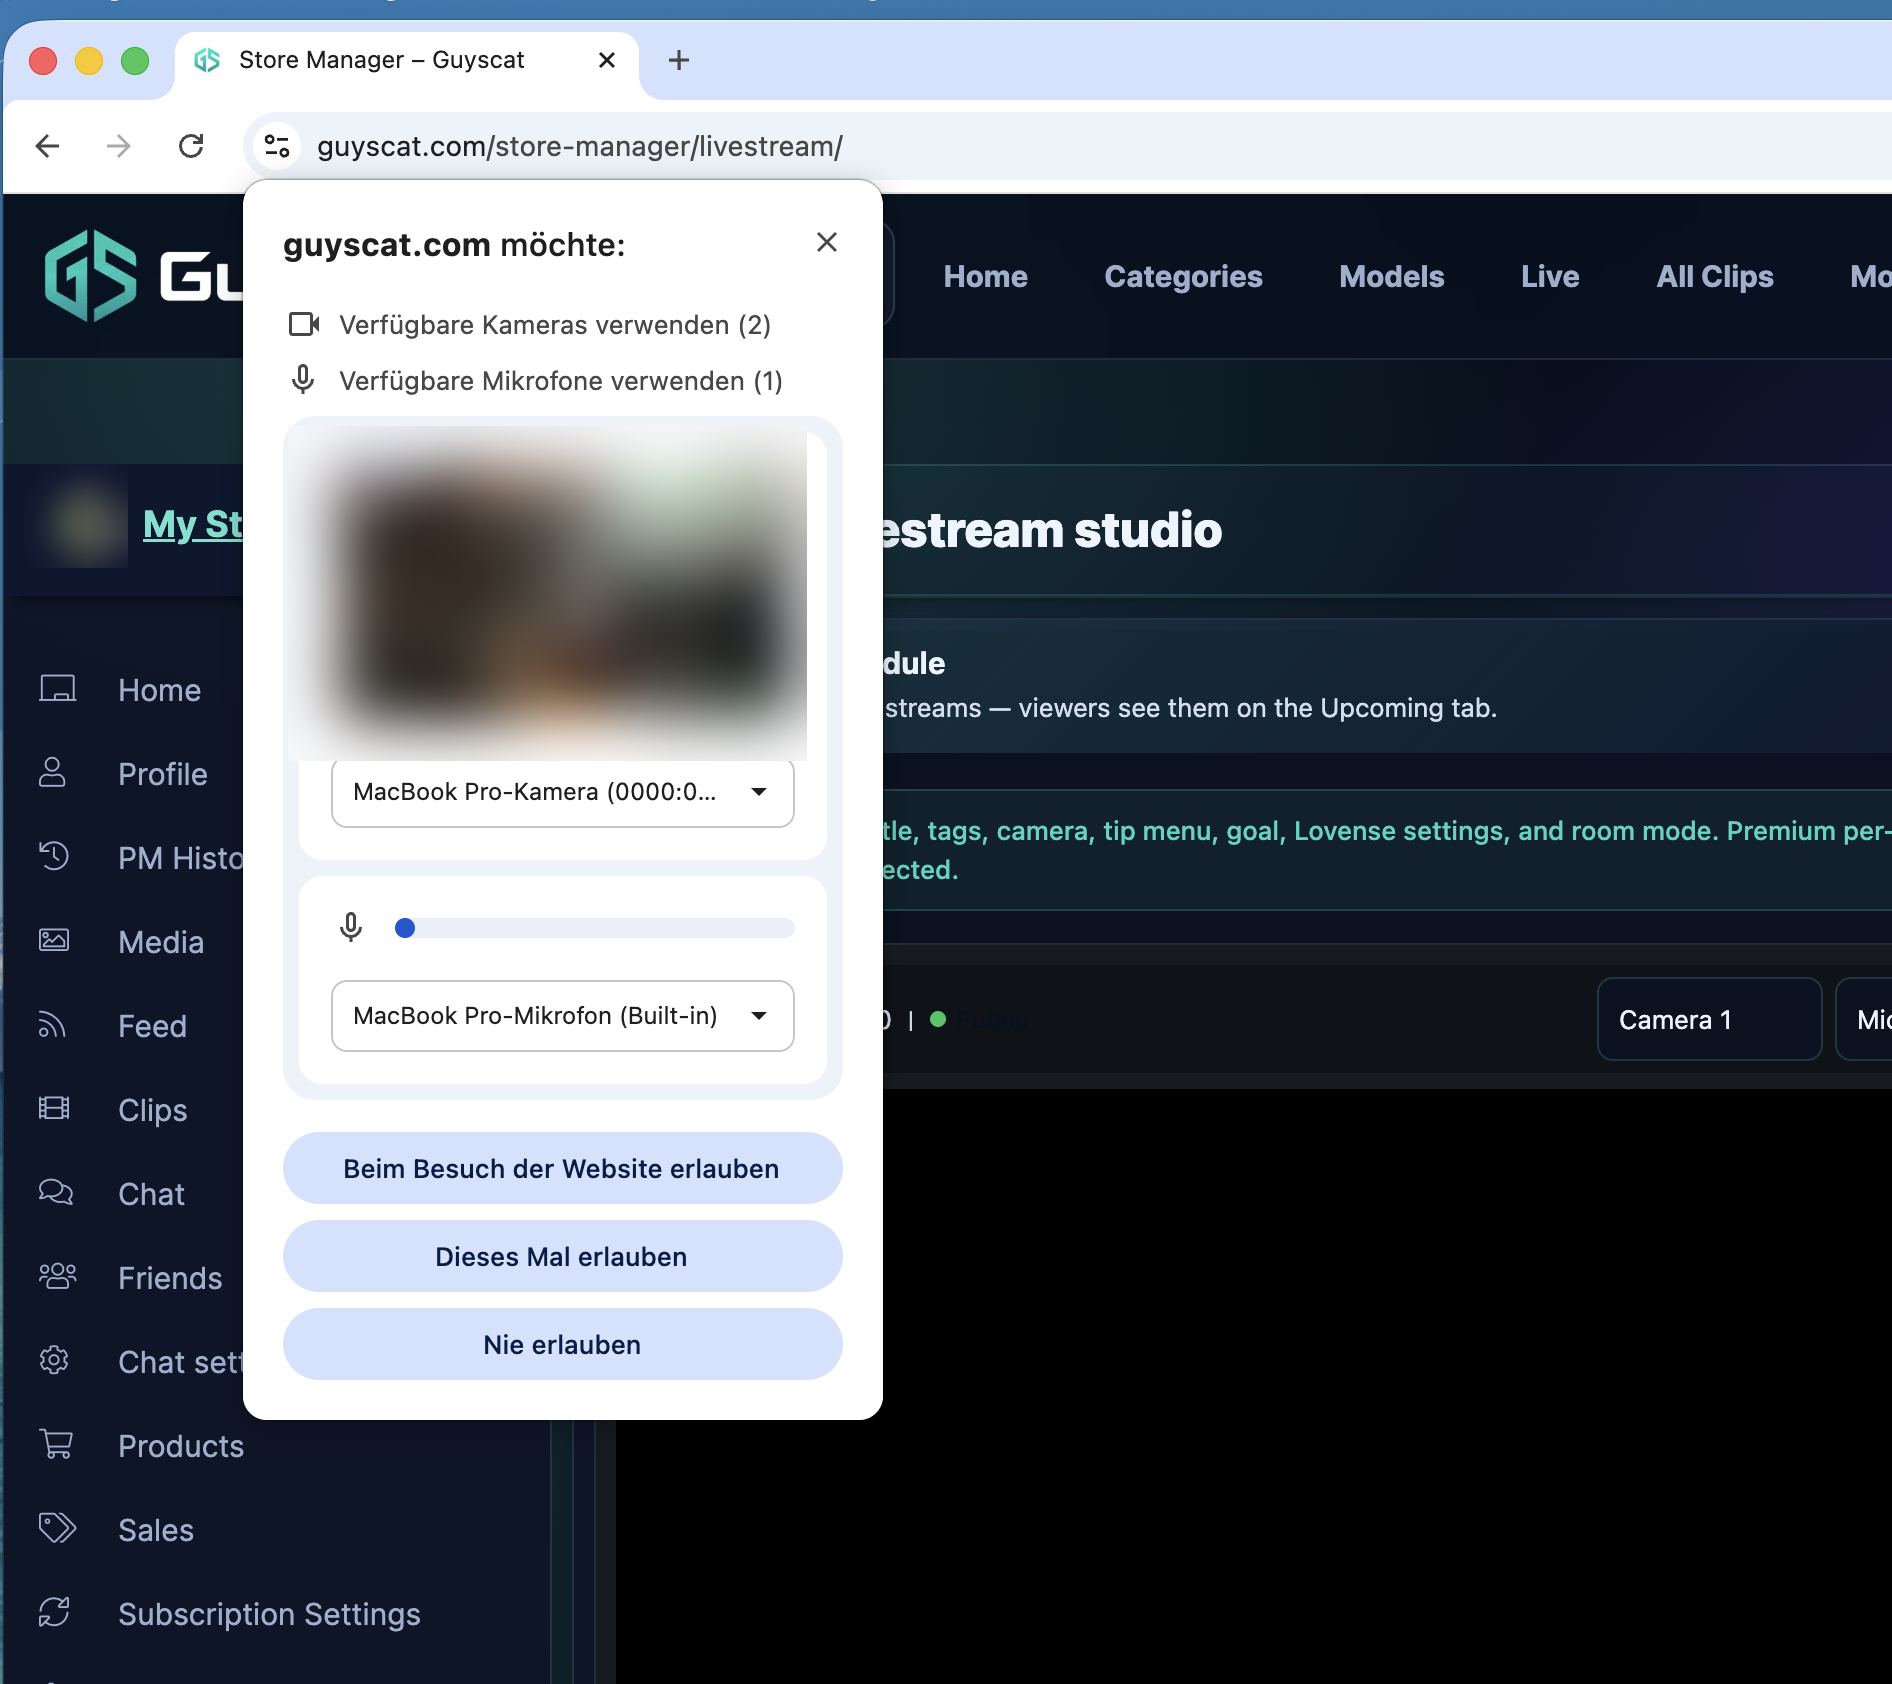Select Sales in the sidebar
The height and width of the screenshot is (1684, 1892).
click(x=156, y=1530)
